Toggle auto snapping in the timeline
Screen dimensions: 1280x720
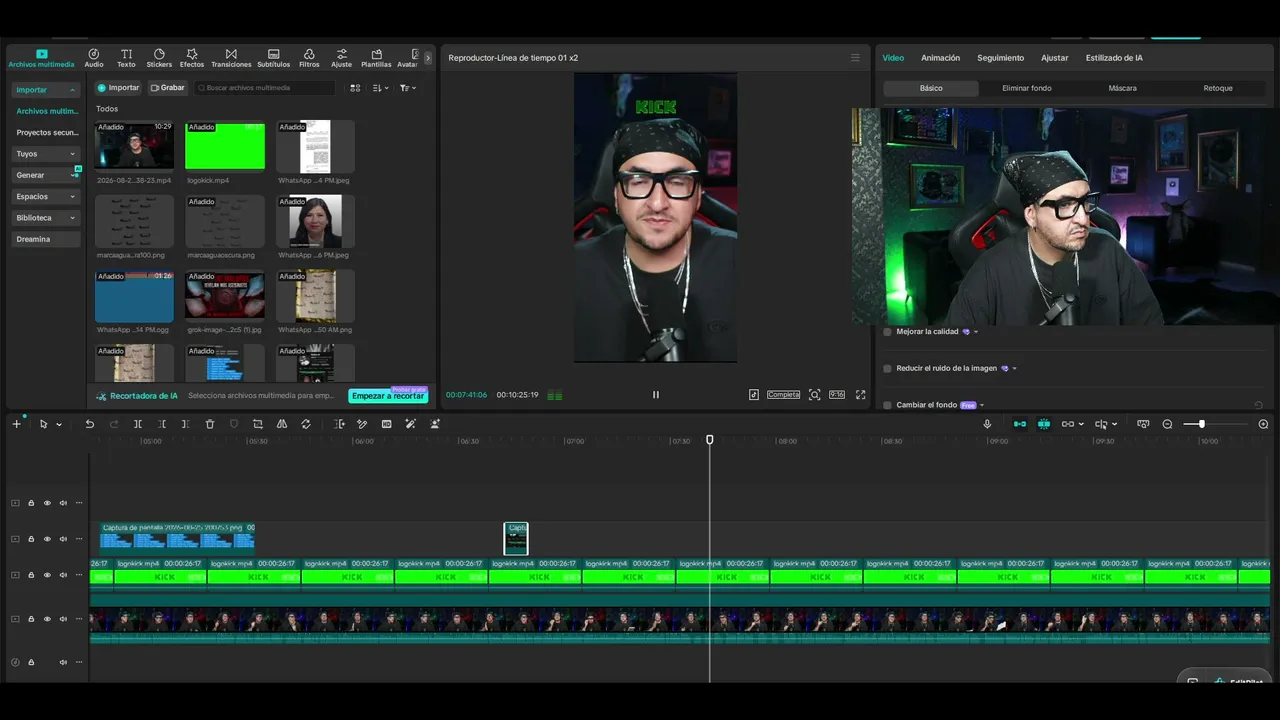(x=1044, y=424)
